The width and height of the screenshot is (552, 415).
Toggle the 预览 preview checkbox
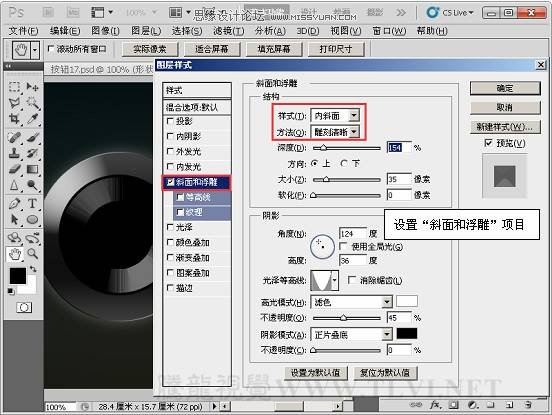(x=488, y=143)
